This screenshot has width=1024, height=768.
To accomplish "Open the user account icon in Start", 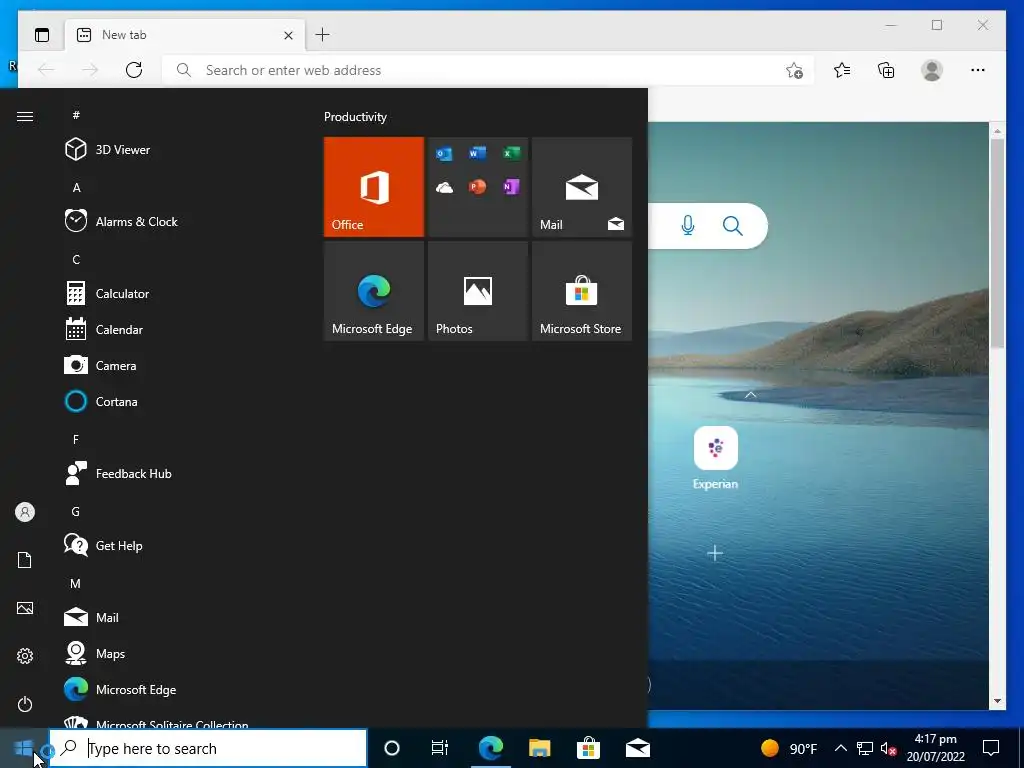I will (25, 512).
